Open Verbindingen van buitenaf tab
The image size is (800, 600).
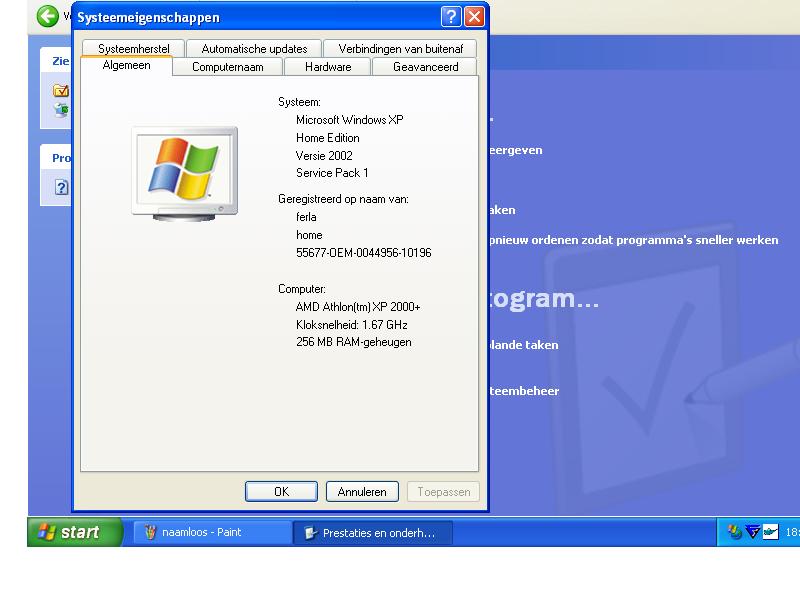click(x=401, y=48)
